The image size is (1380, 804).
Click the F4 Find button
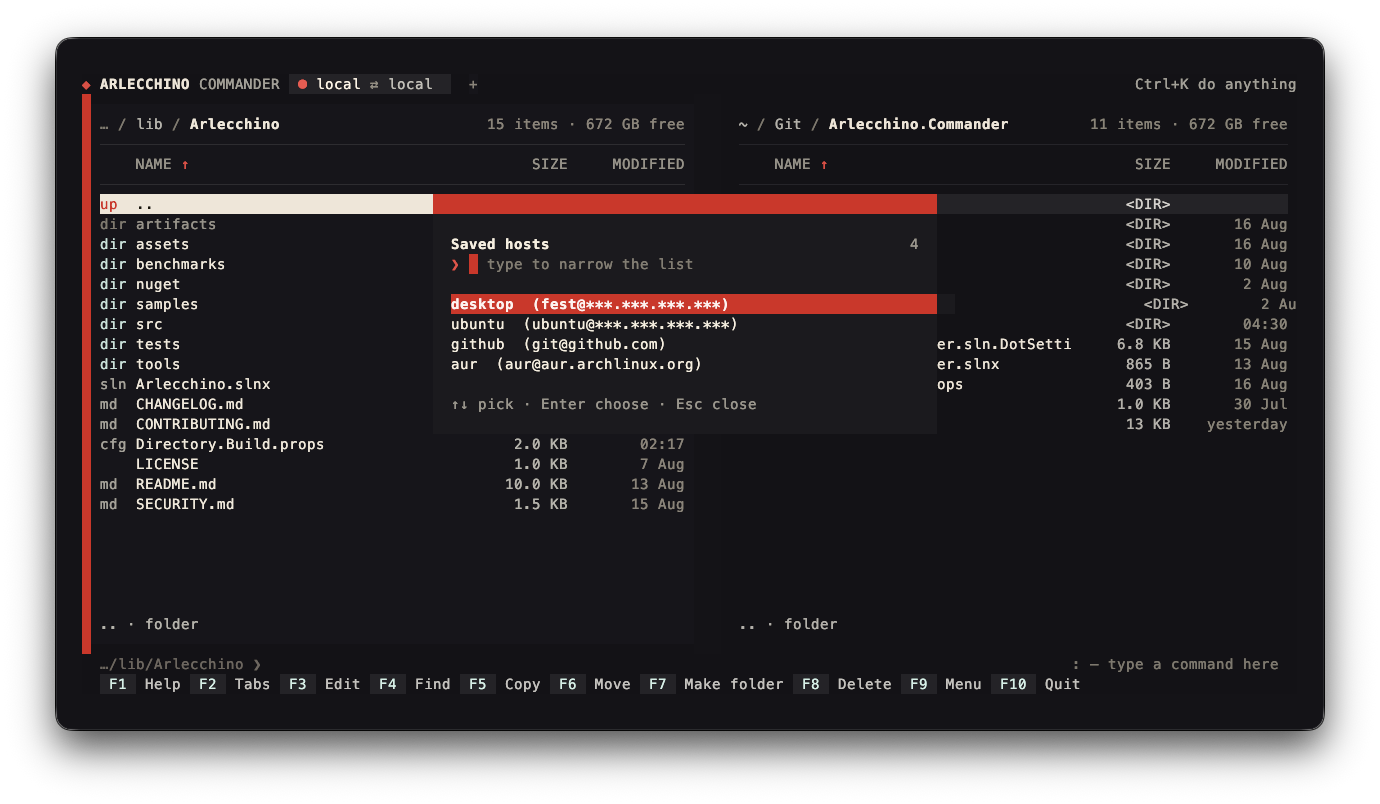tap(411, 684)
